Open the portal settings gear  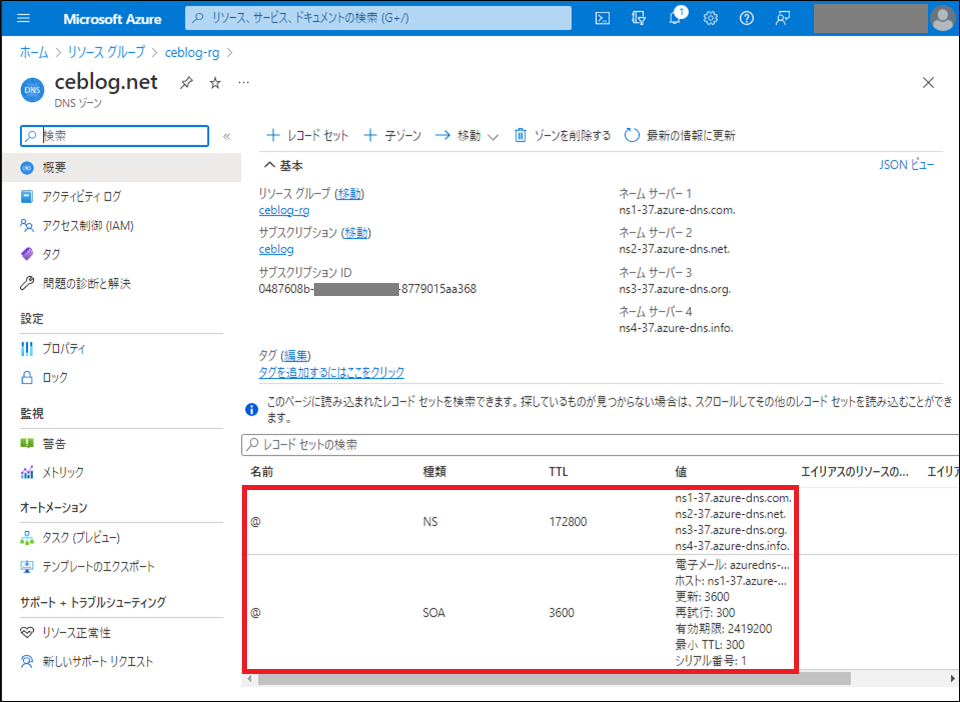point(710,18)
